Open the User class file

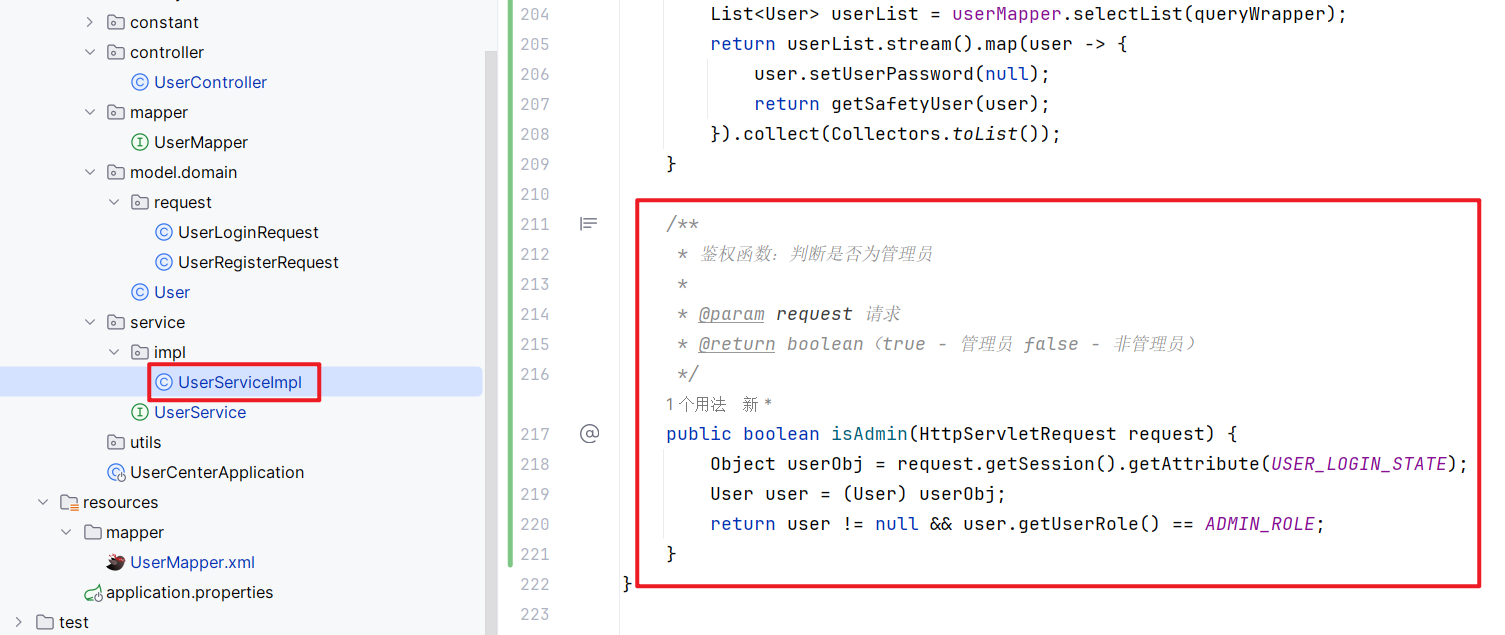[171, 292]
